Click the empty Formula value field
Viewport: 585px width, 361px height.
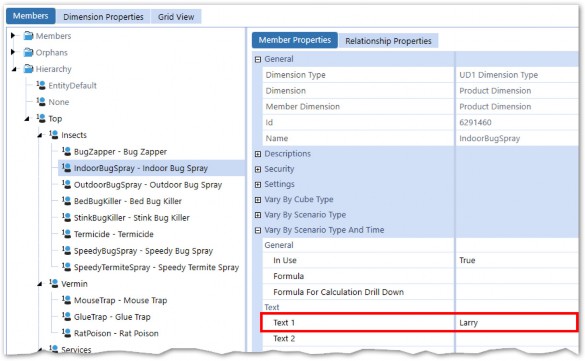(517, 276)
